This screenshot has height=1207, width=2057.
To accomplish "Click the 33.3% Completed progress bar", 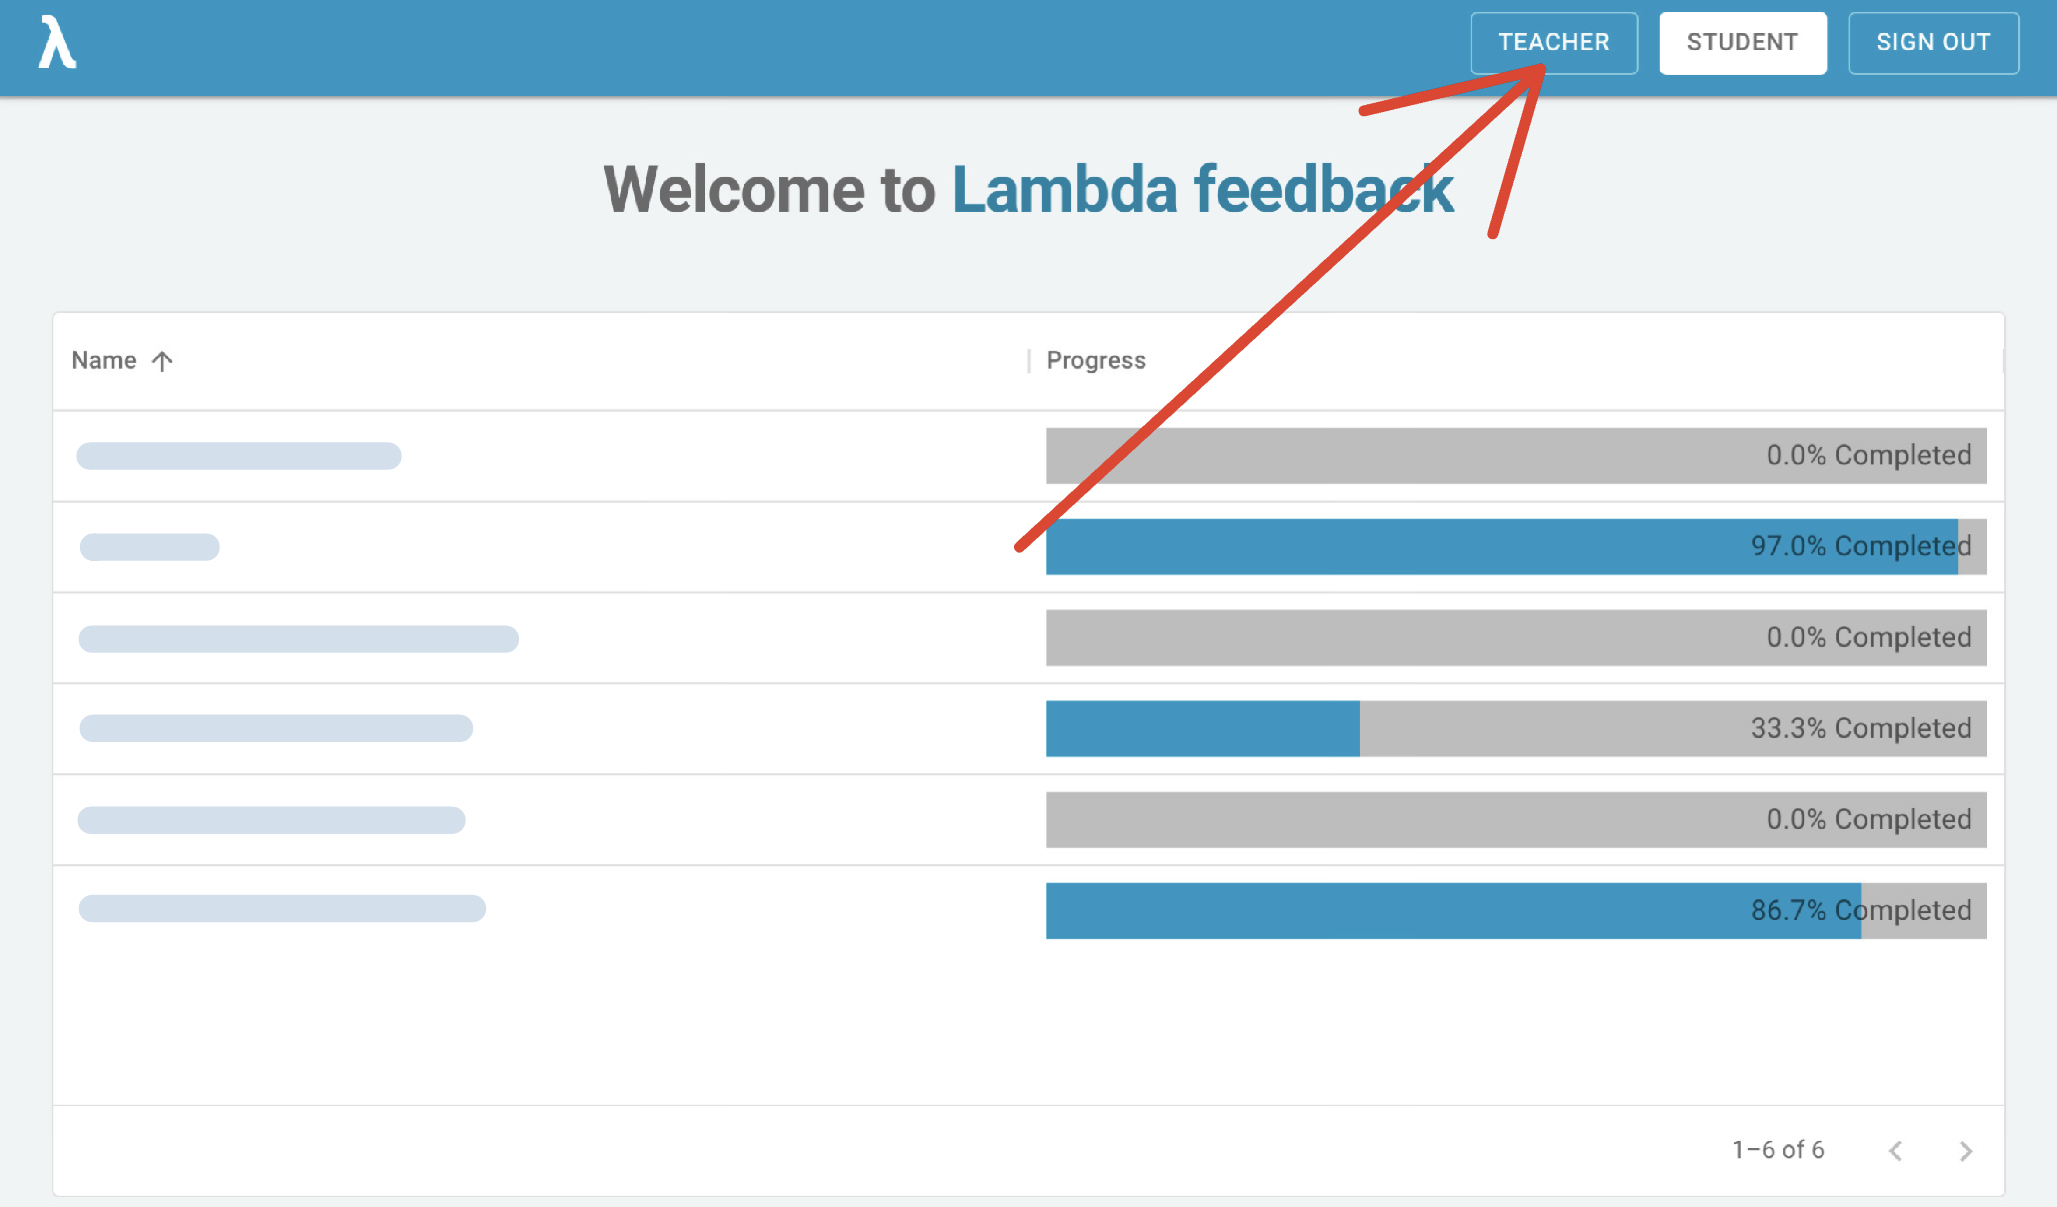I will tap(1515, 729).
